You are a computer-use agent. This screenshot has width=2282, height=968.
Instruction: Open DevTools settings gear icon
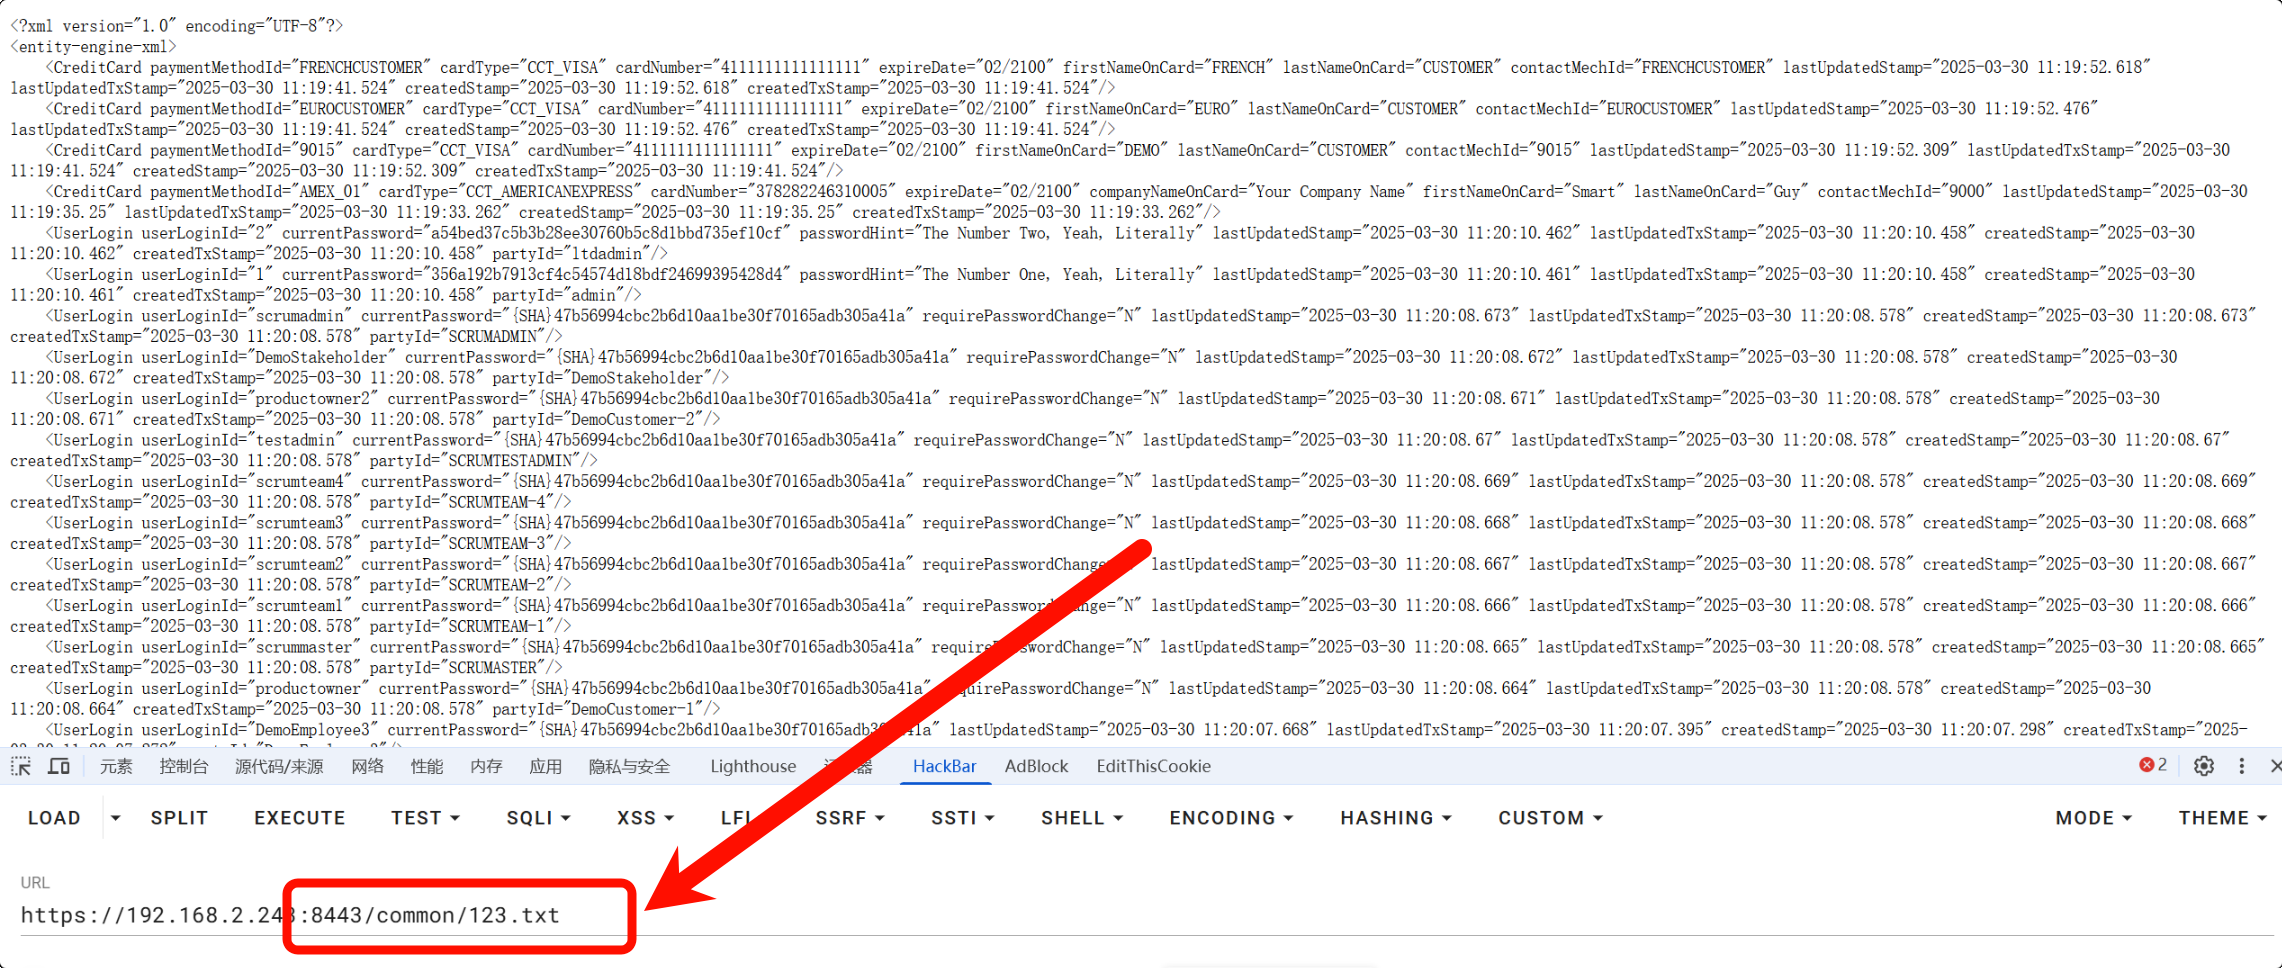[x=2203, y=766]
